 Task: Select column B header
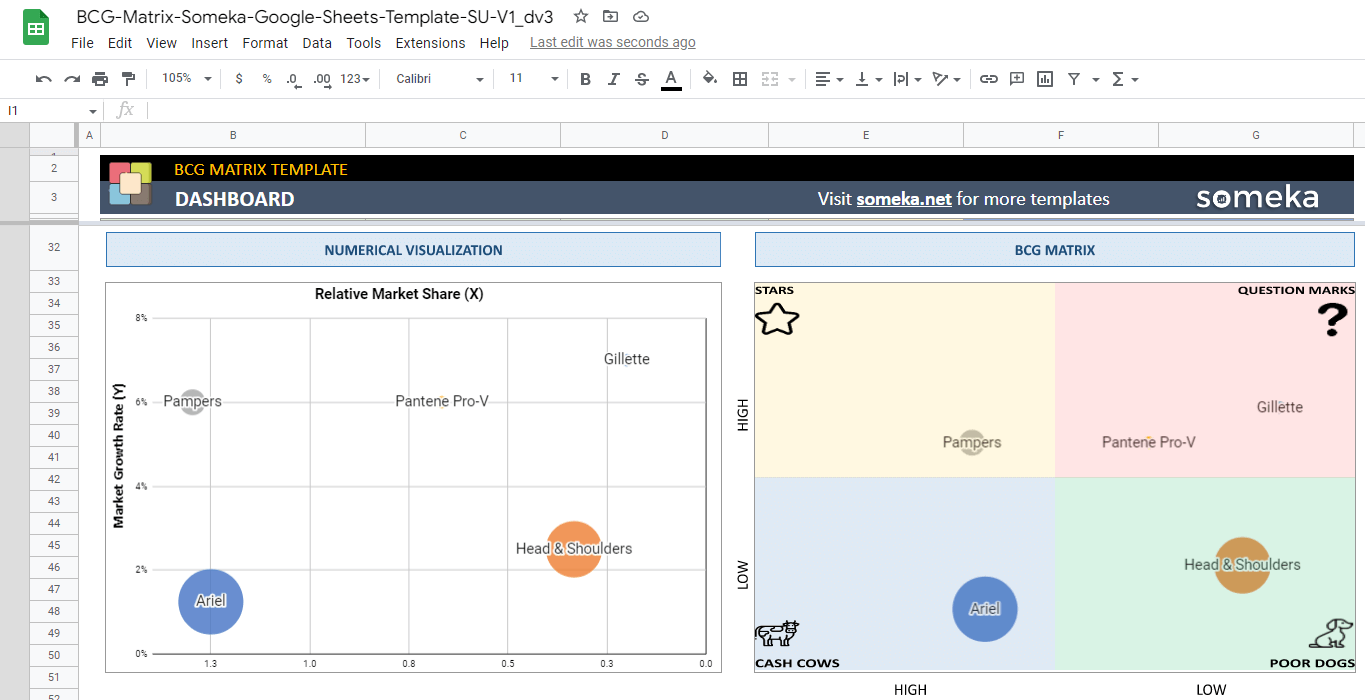(x=233, y=135)
